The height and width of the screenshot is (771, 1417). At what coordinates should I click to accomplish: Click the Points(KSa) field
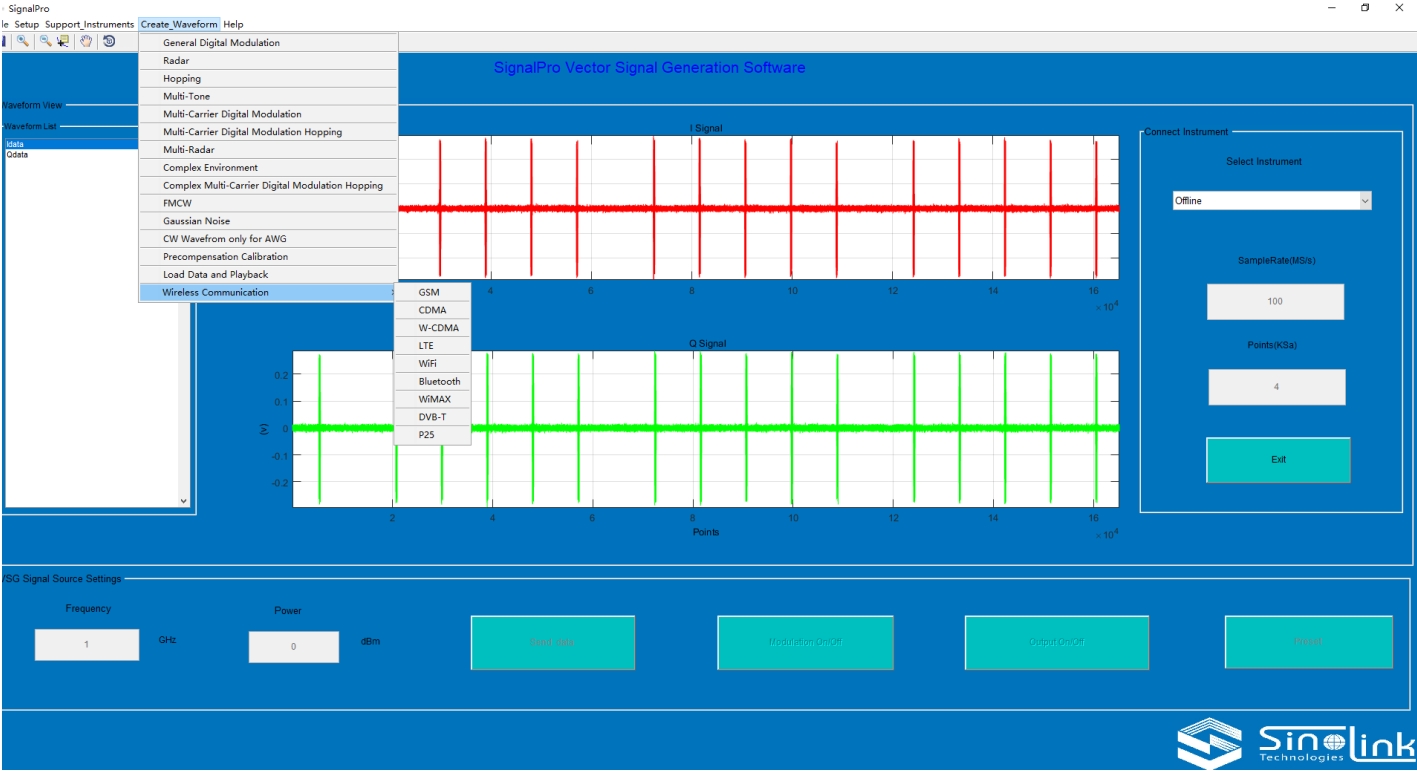click(1276, 387)
